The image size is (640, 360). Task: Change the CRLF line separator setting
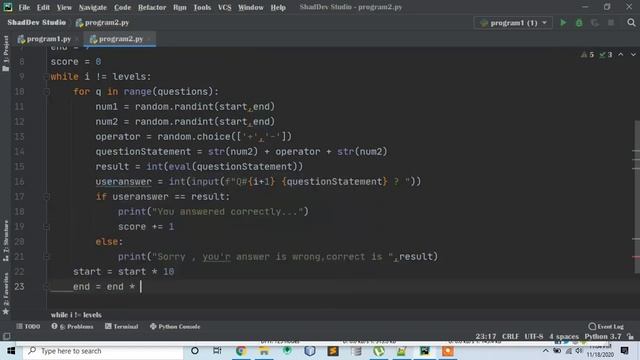pos(510,336)
